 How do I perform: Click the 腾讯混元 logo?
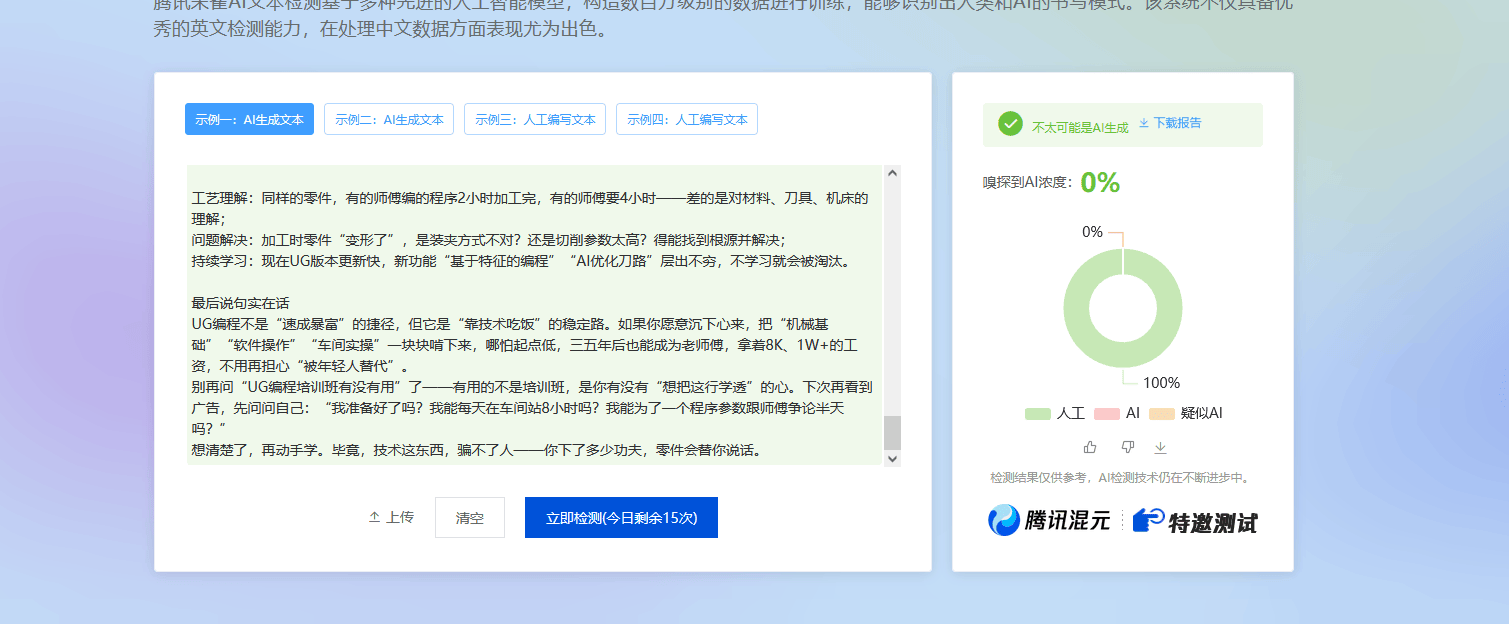1049,521
